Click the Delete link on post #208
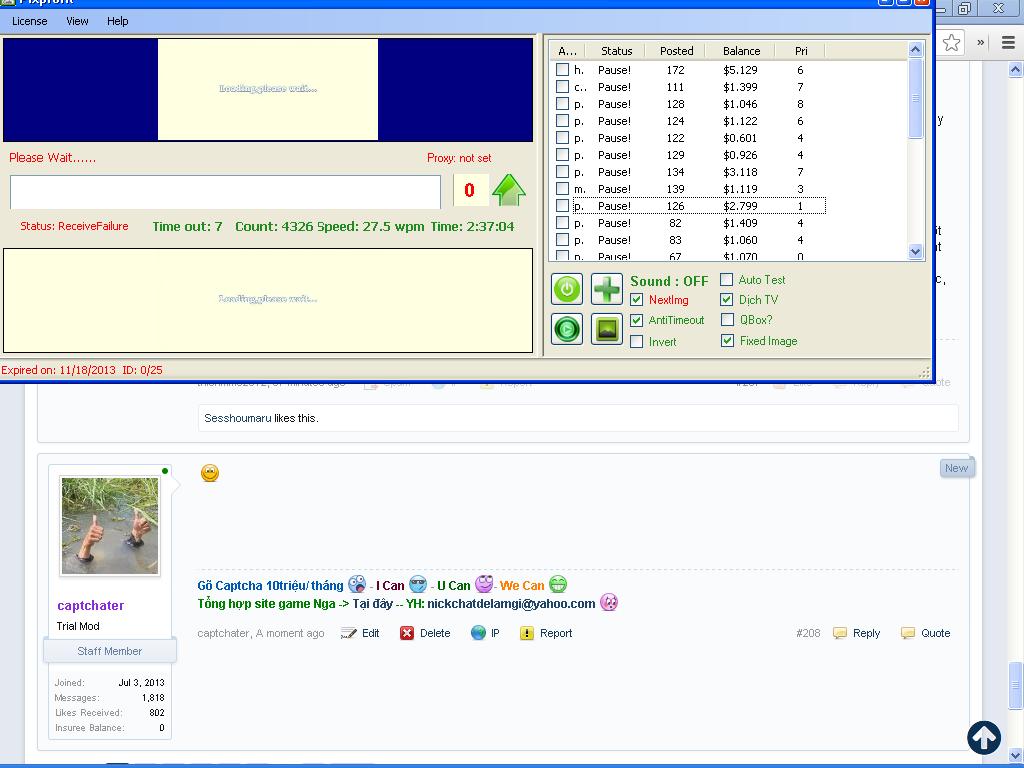Screen dimensions: 1024x768 pyautogui.click(x=435, y=633)
